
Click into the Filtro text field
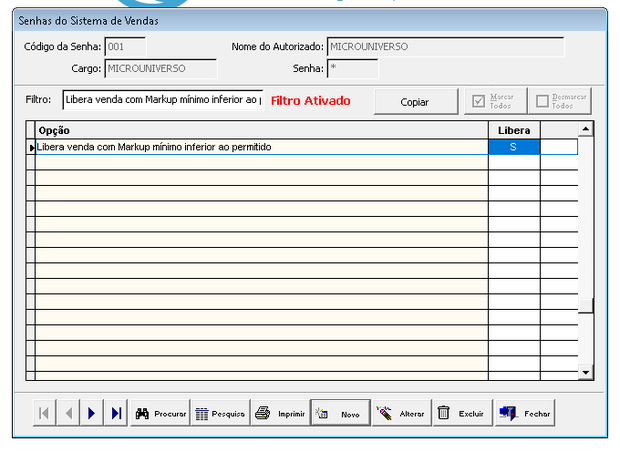click(162, 101)
